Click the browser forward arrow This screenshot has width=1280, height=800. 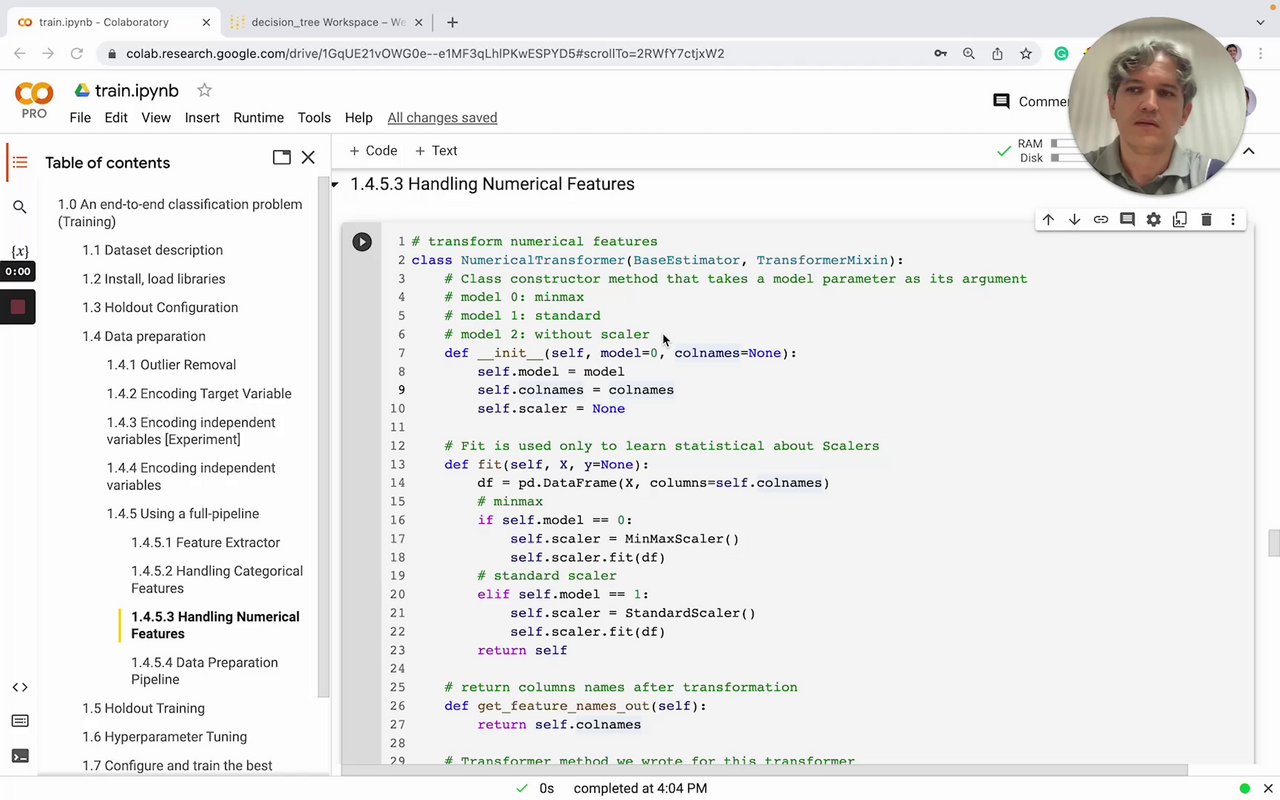tap(49, 54)
